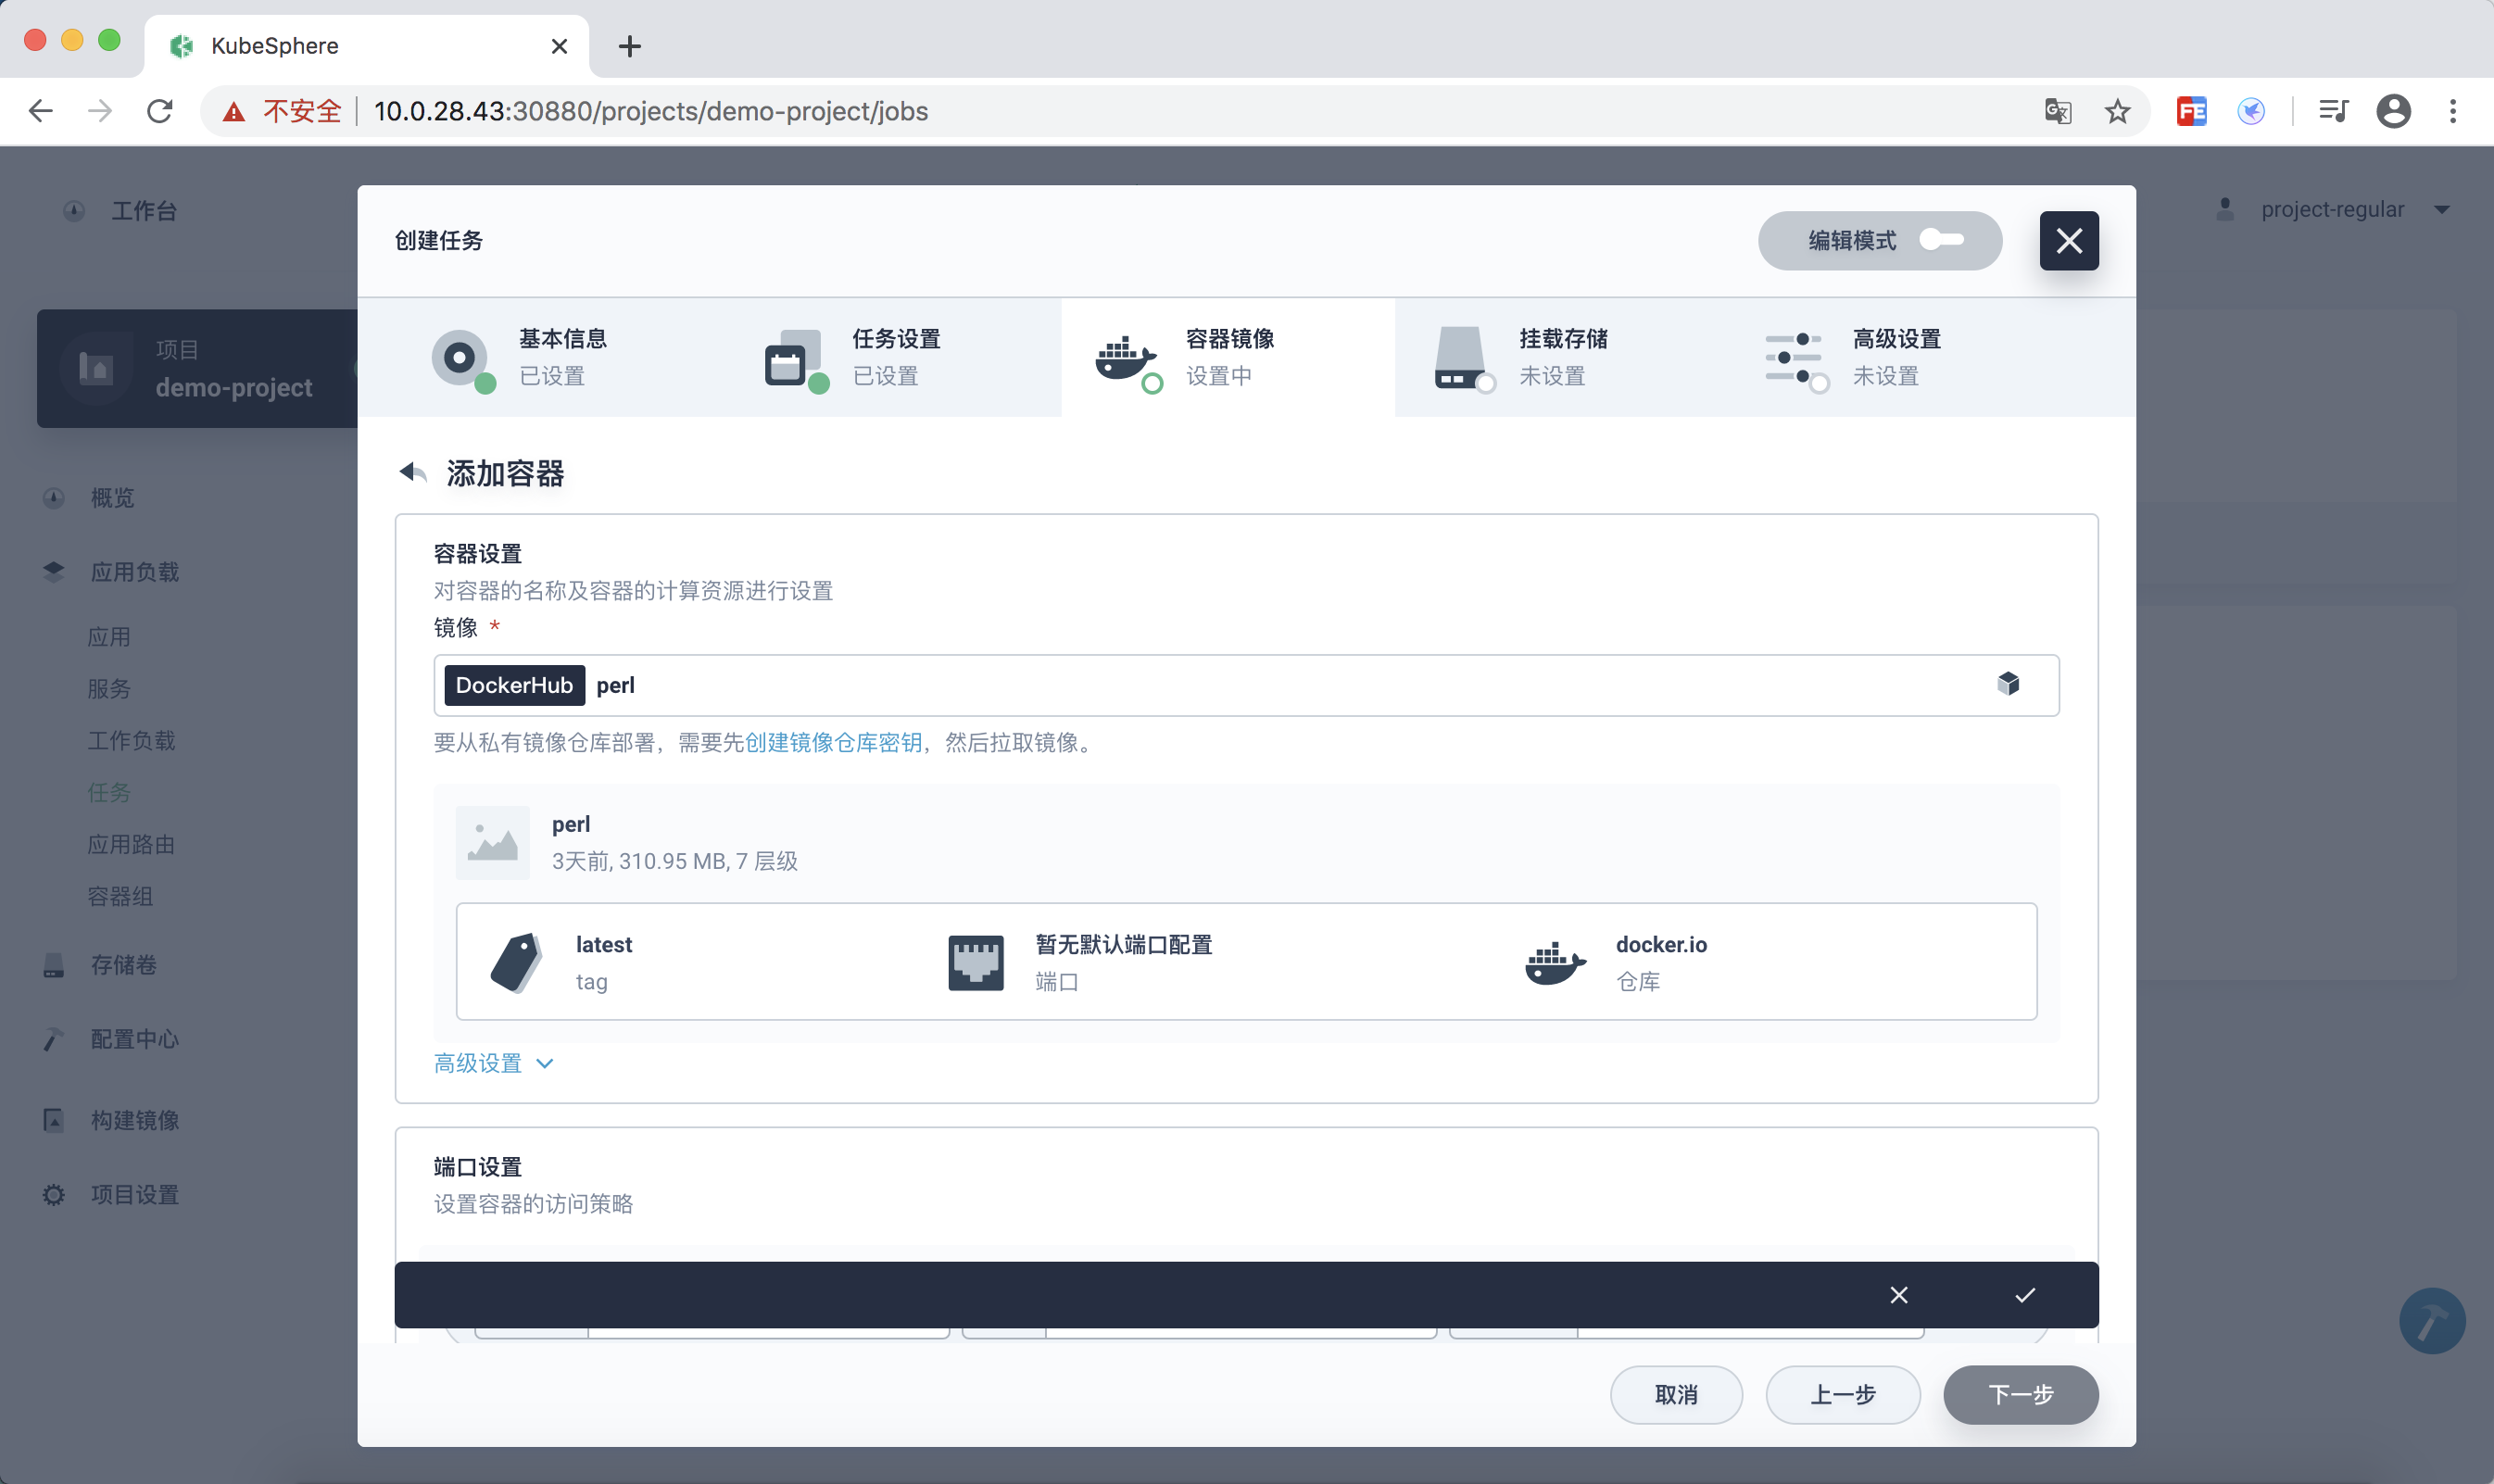The width and height of the screenshot is (2494, 1484).
Task: Click the 上一步 button
Action: pos(1842,1394)
